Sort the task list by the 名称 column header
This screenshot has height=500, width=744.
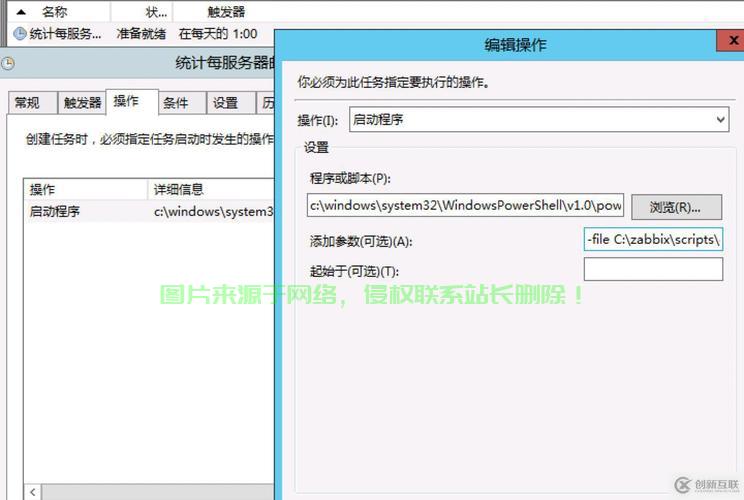(55, 12)
